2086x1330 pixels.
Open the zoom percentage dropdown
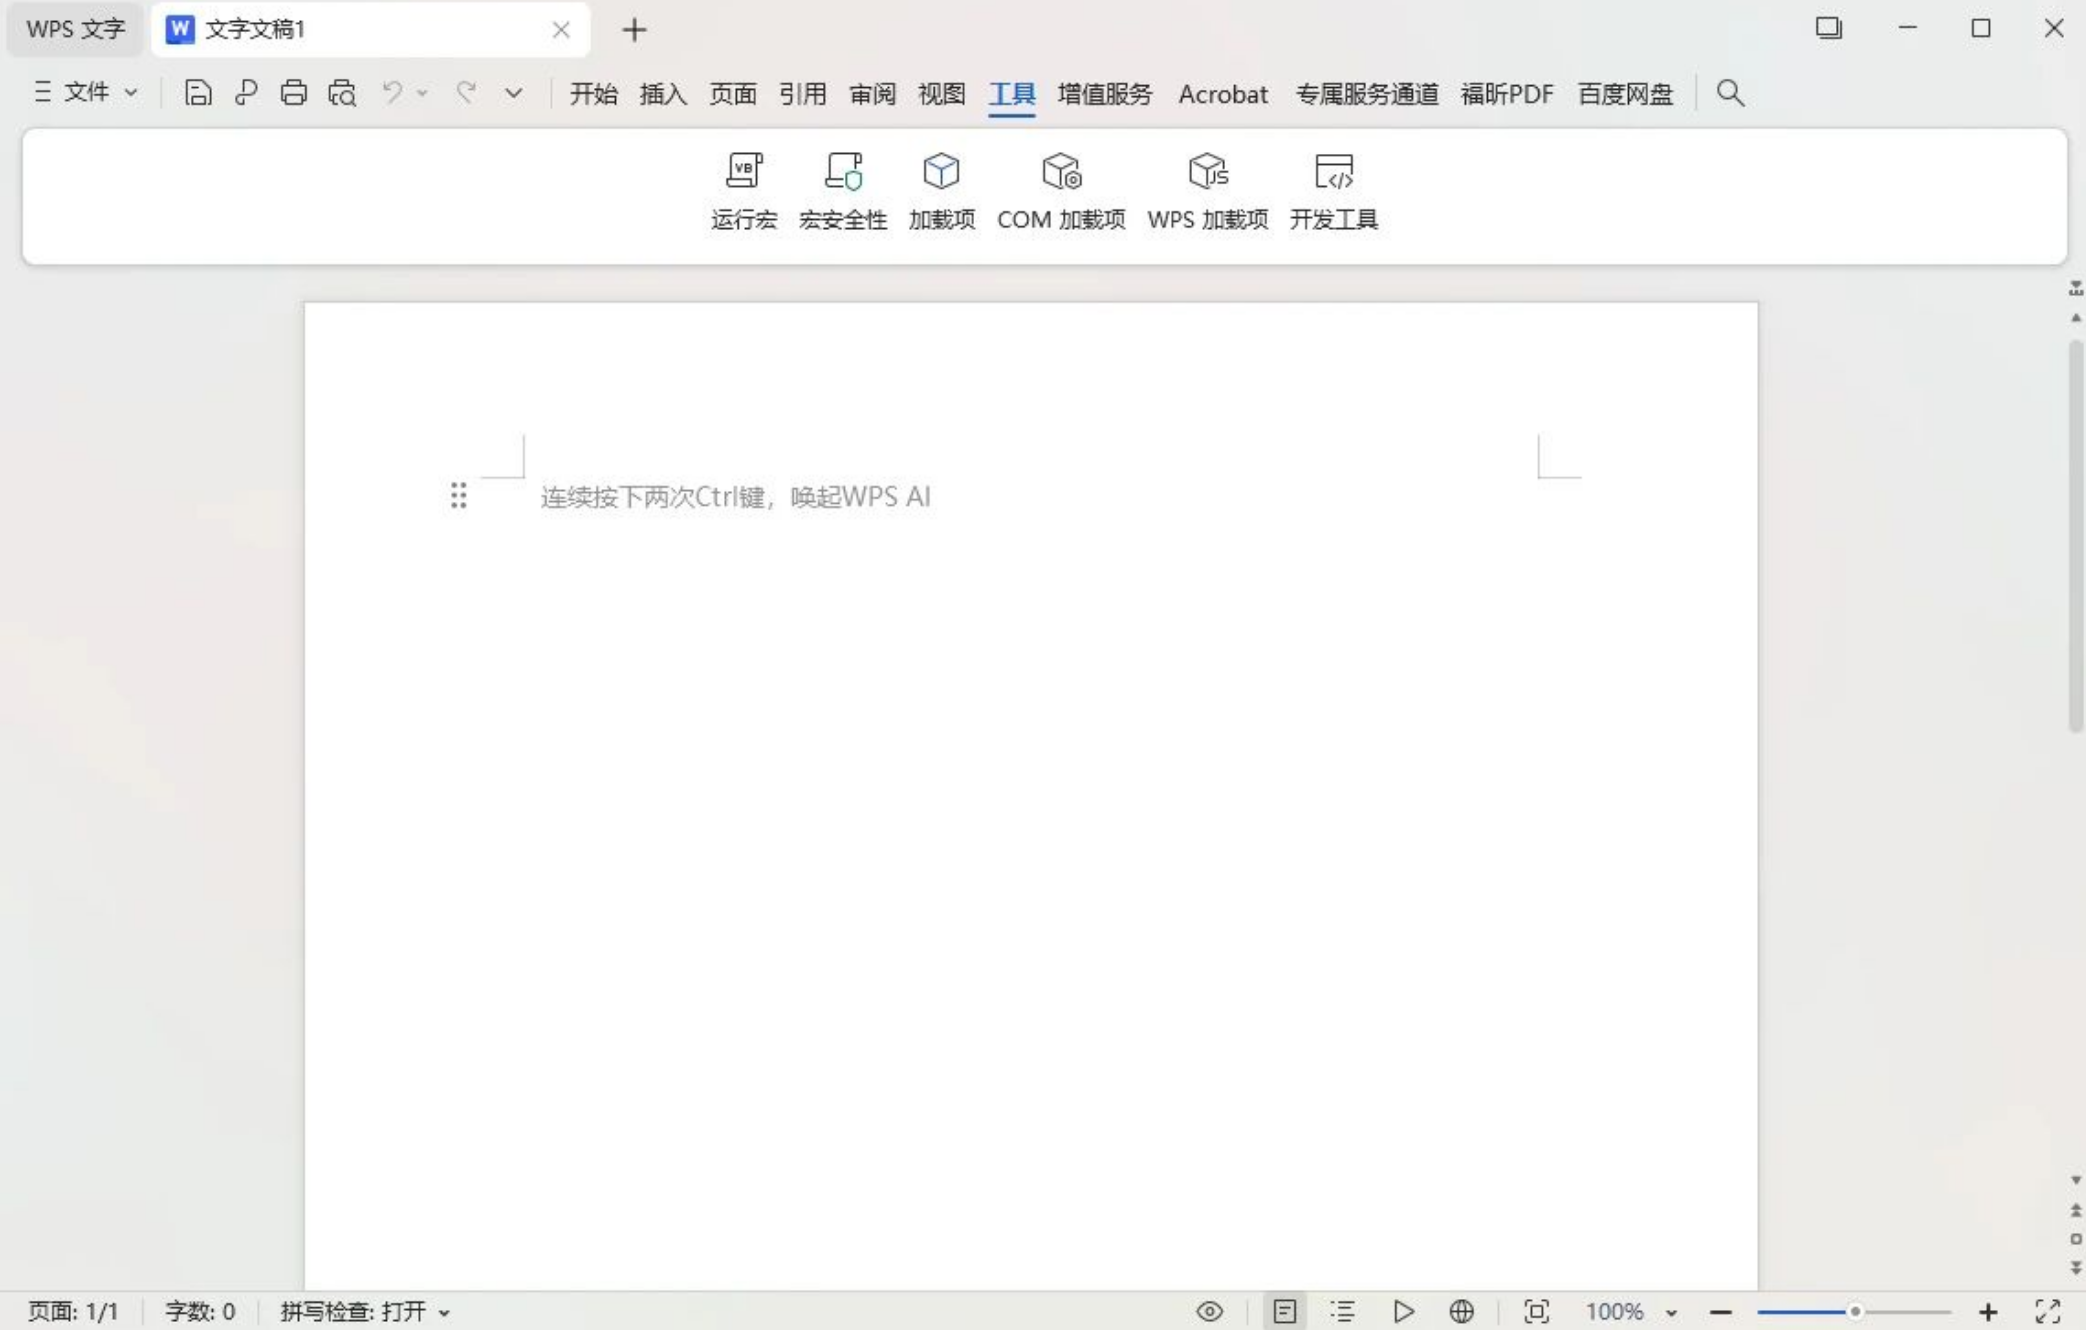pyautogui.click(x=1671, y=1311)
